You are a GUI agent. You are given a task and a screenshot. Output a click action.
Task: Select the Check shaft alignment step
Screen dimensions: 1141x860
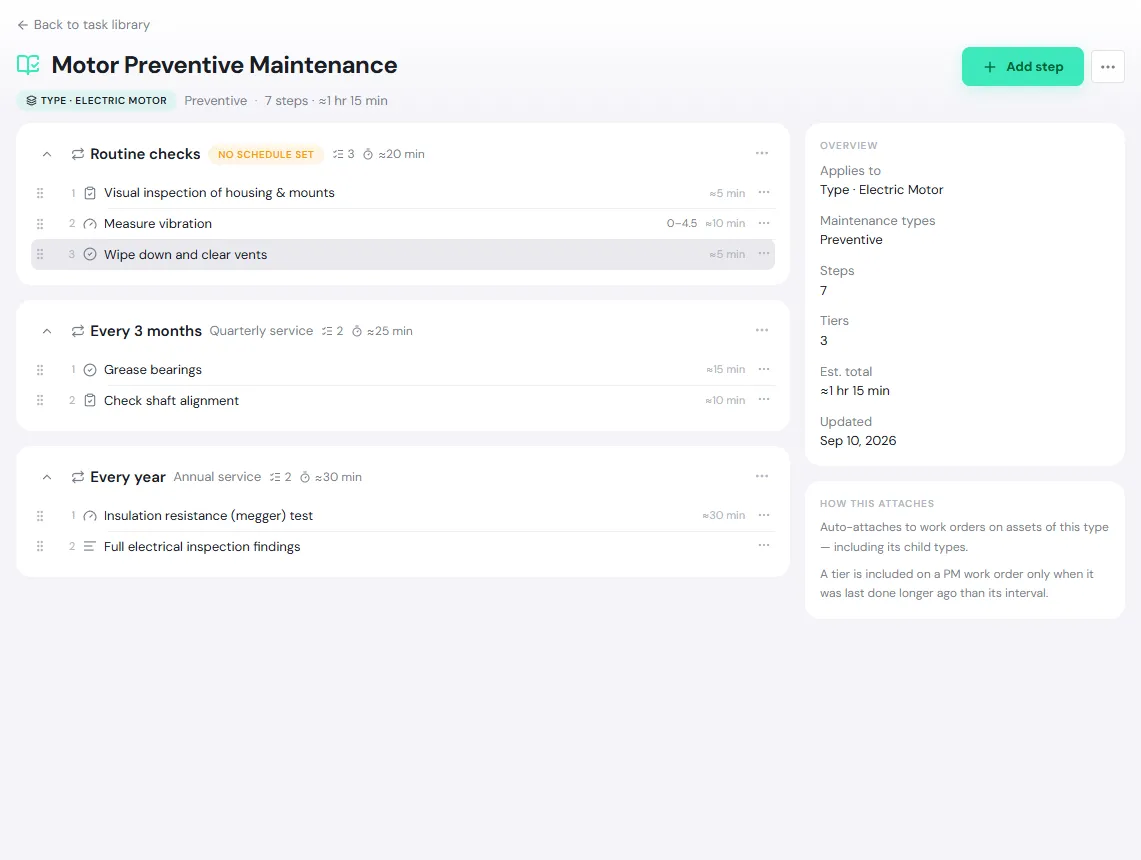click(403, 400)
